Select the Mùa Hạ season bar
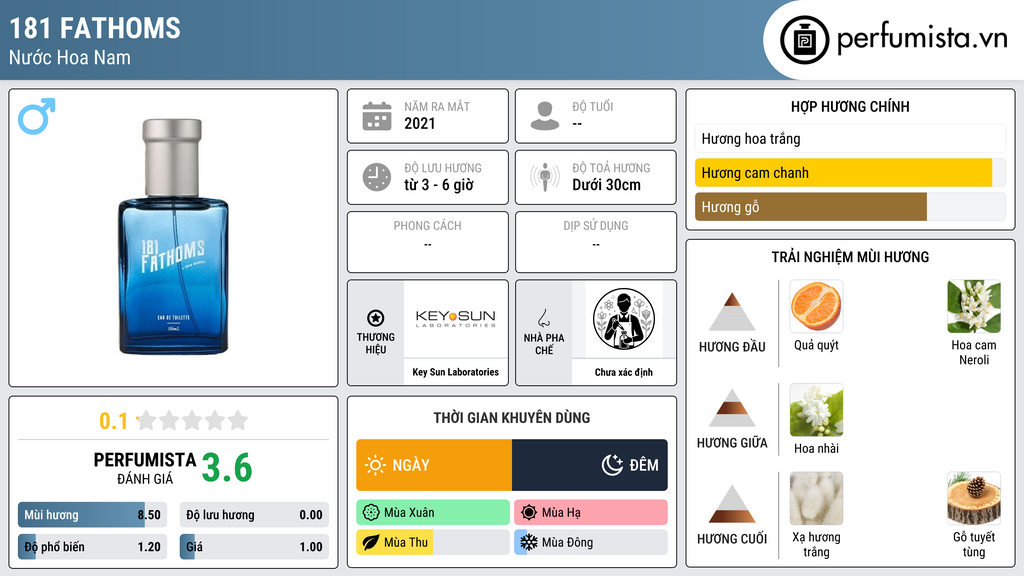The height and width of the screenshot is (576, 1024). (x=591, y=513)
